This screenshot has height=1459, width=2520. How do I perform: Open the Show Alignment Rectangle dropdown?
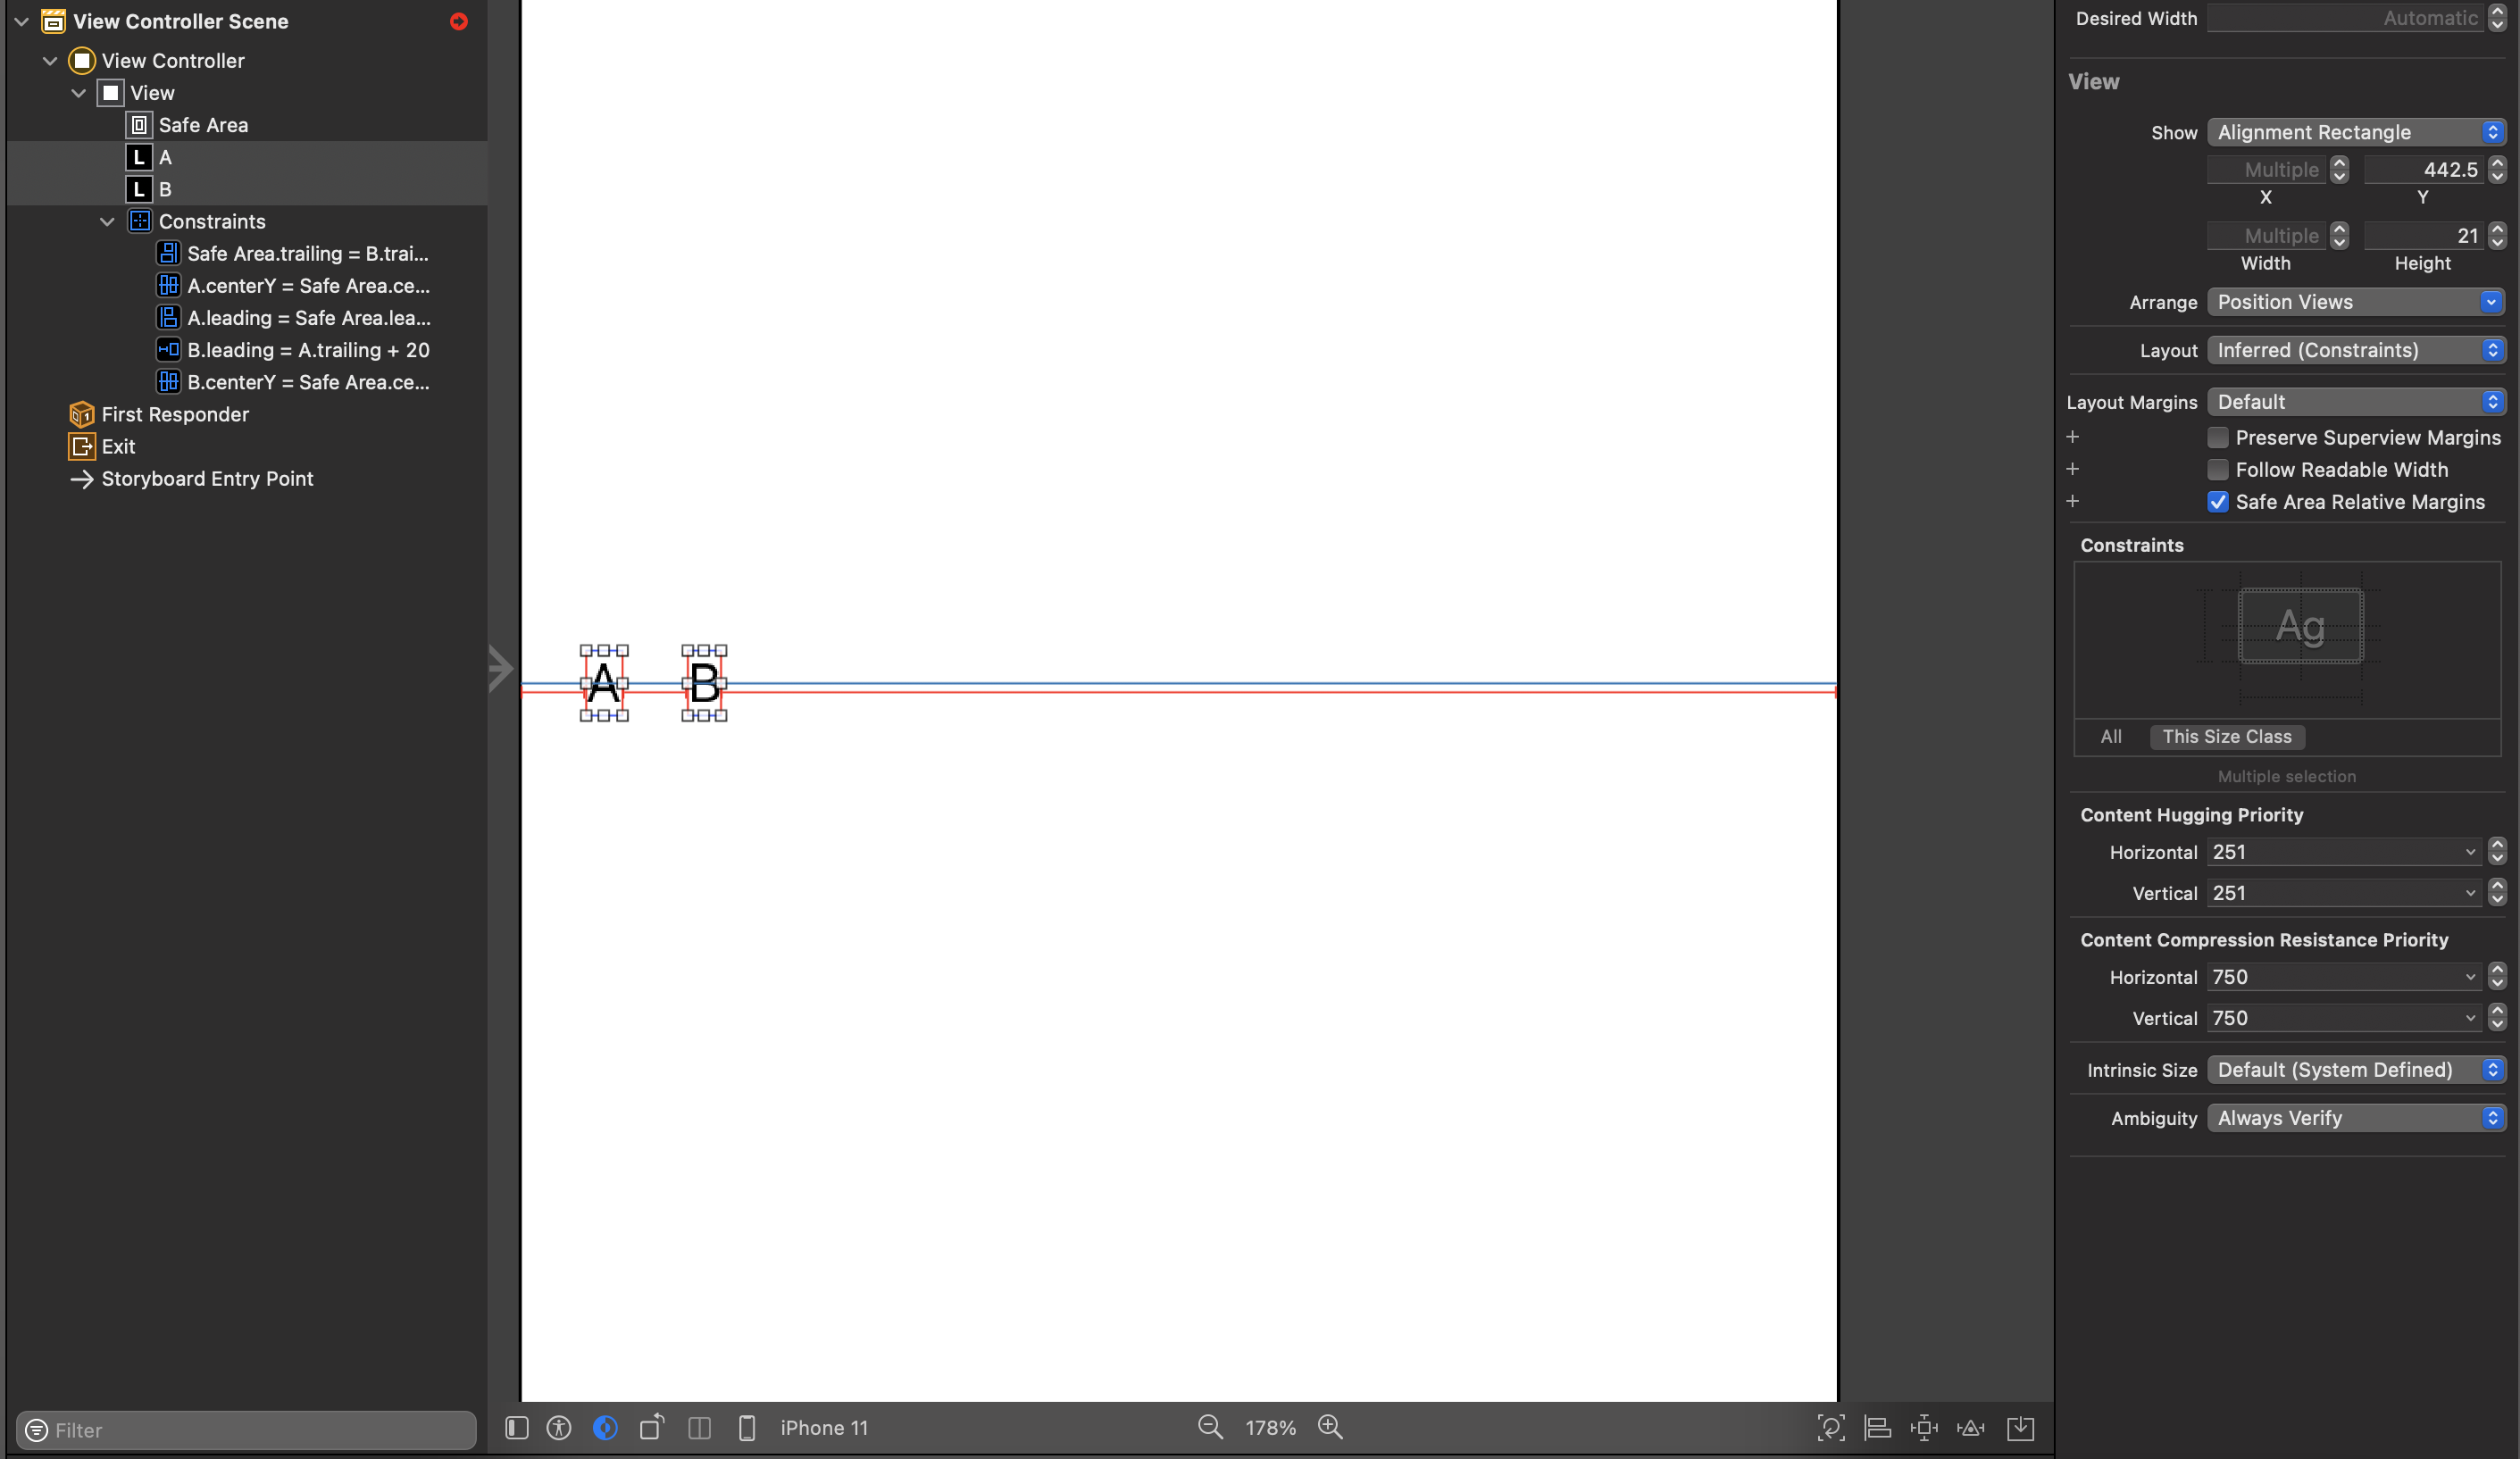[2355, 132]
